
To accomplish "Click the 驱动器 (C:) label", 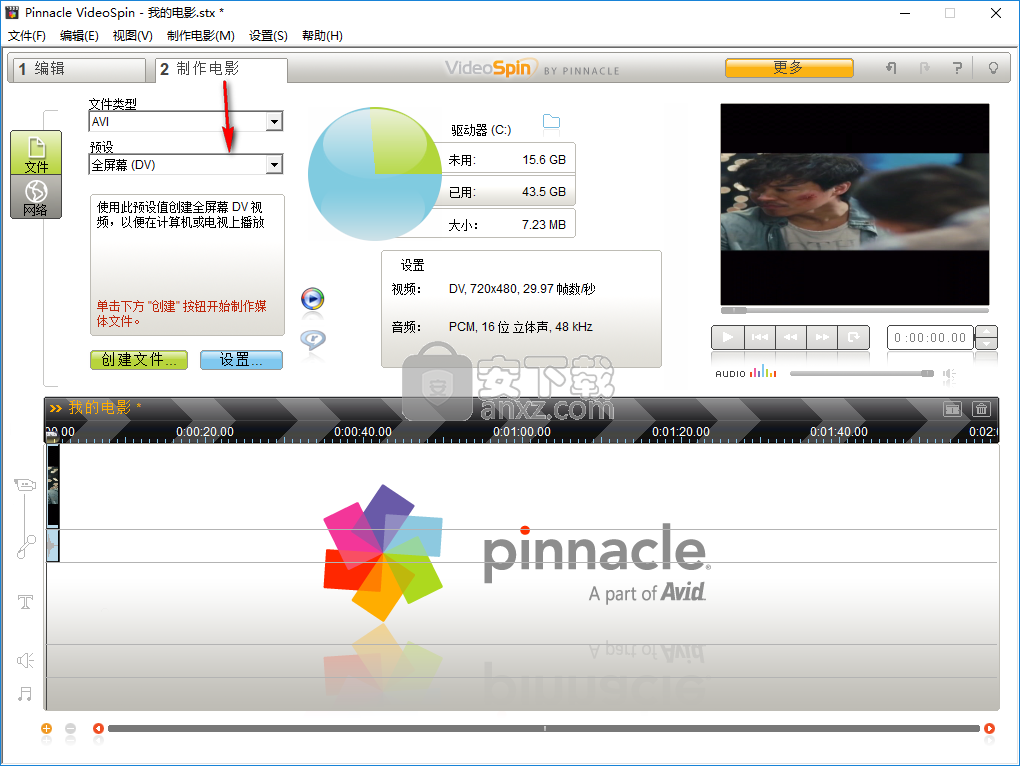I will pos(481,130).
